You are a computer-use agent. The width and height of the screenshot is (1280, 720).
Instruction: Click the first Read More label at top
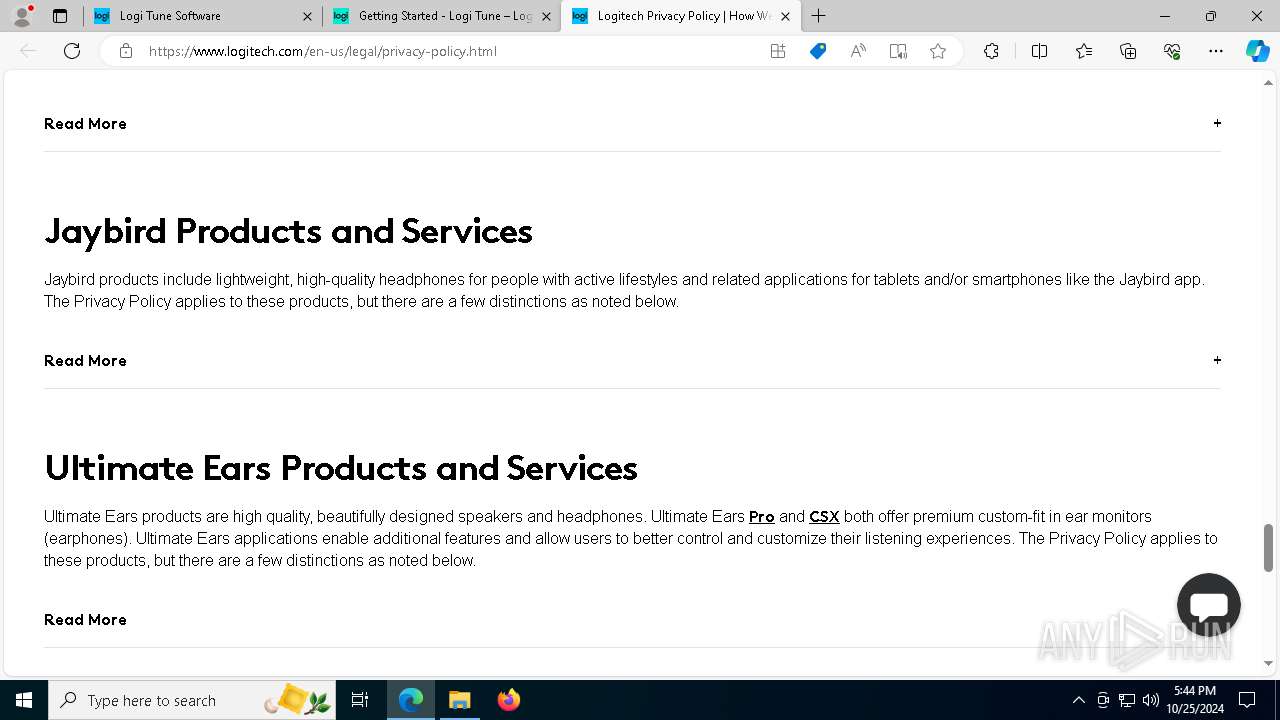85,124
